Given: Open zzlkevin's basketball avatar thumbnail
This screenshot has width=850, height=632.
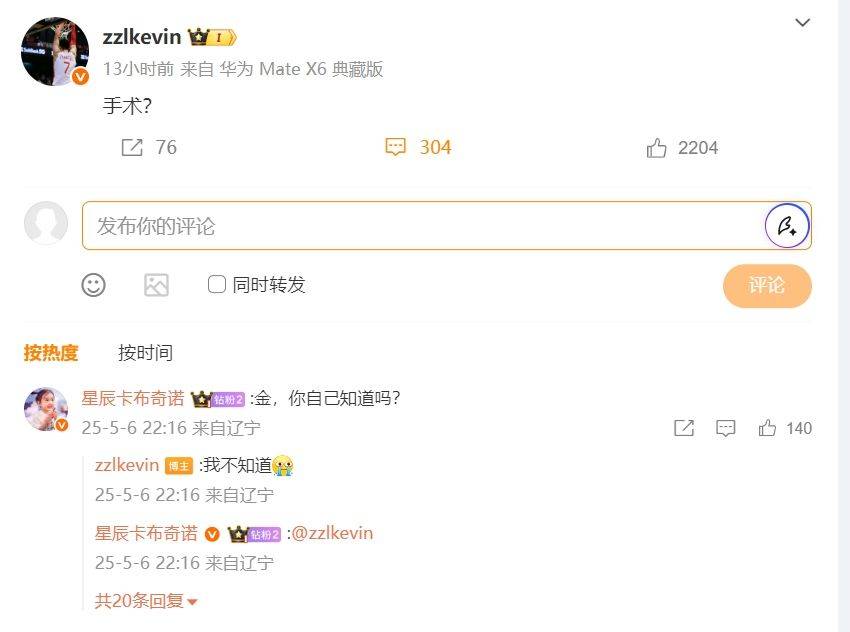Looking at the screenshot, I should click(x=55, y=51).
